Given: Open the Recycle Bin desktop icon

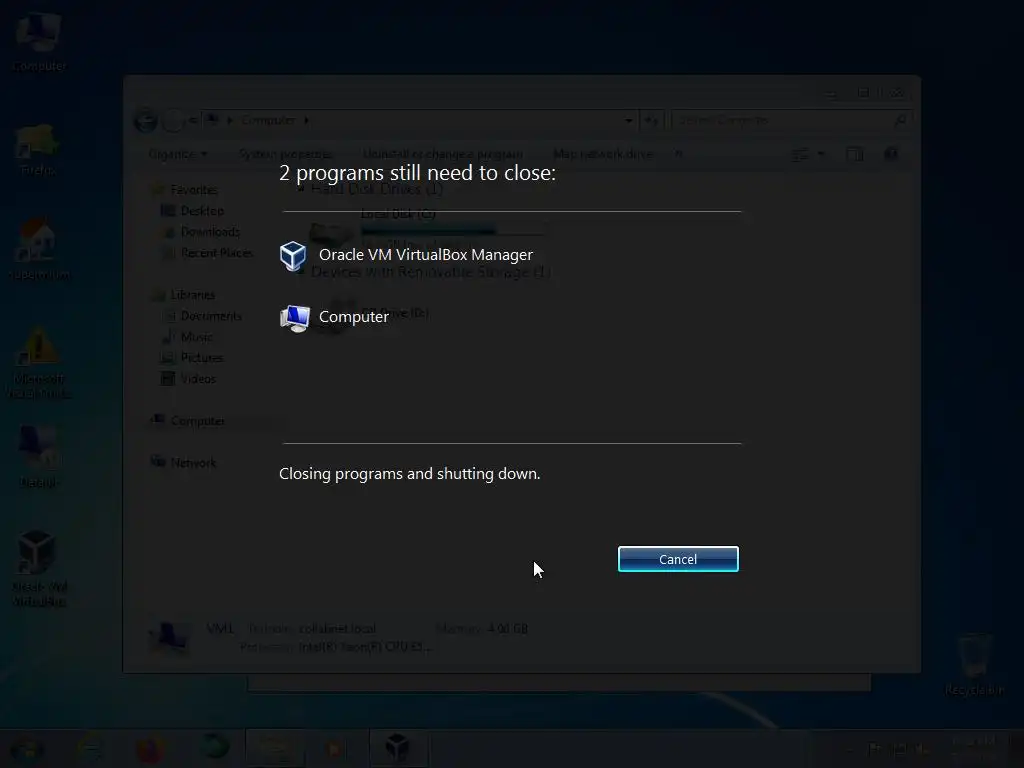Looking at the screenshot, I should pos(974,664).
